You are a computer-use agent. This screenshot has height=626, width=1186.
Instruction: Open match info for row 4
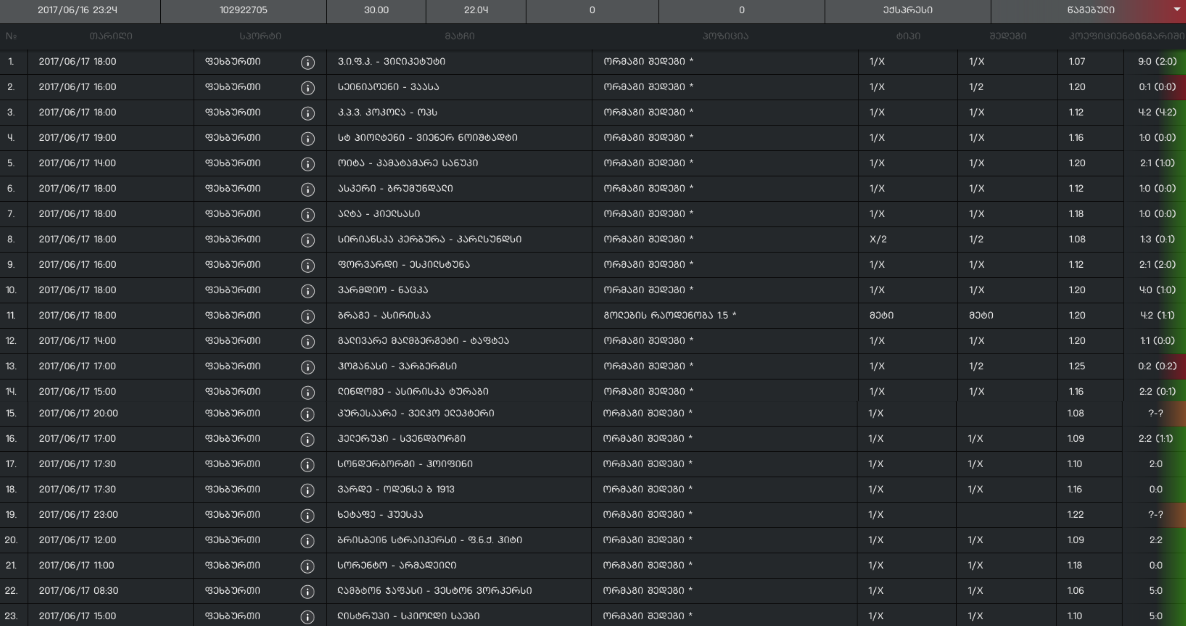[x=308, y=137]
